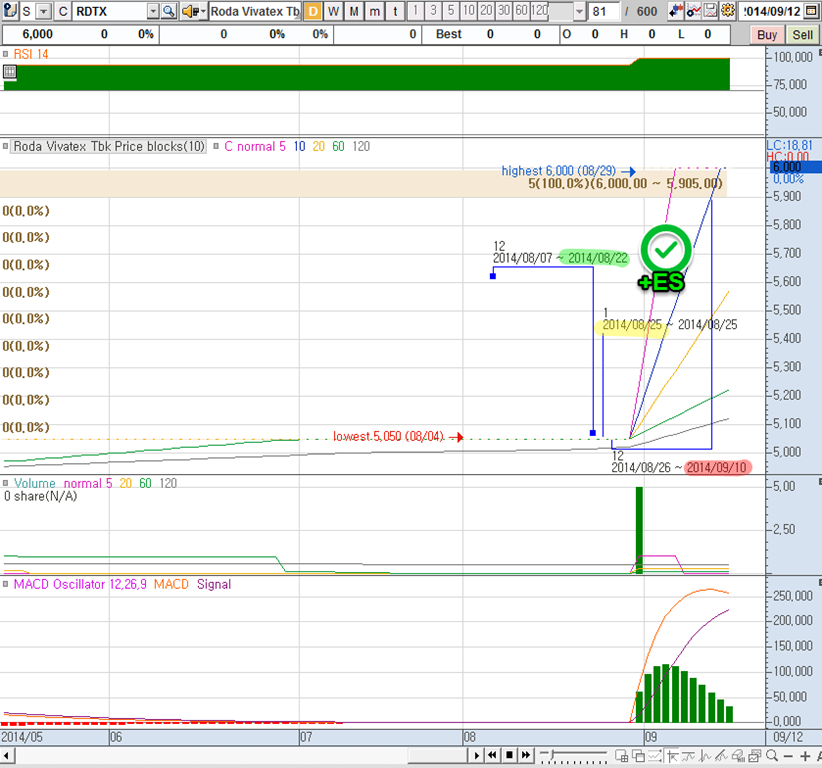Select the 'Roda Vivatex Tbk Price blocks(10)' label
Image resolution: width=822 pixels, height=768 pixels.
[108, 146]
